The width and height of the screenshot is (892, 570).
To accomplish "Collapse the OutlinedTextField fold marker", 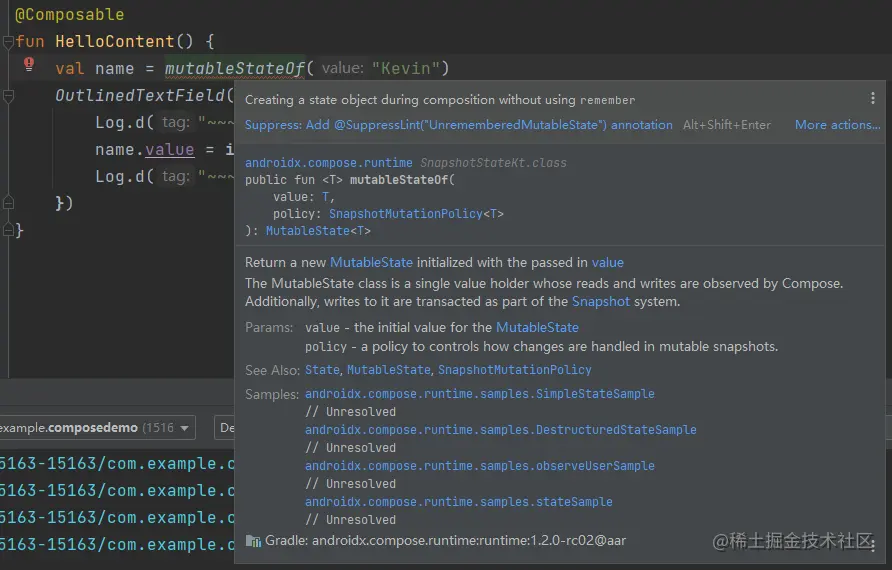I will [8, 96].
